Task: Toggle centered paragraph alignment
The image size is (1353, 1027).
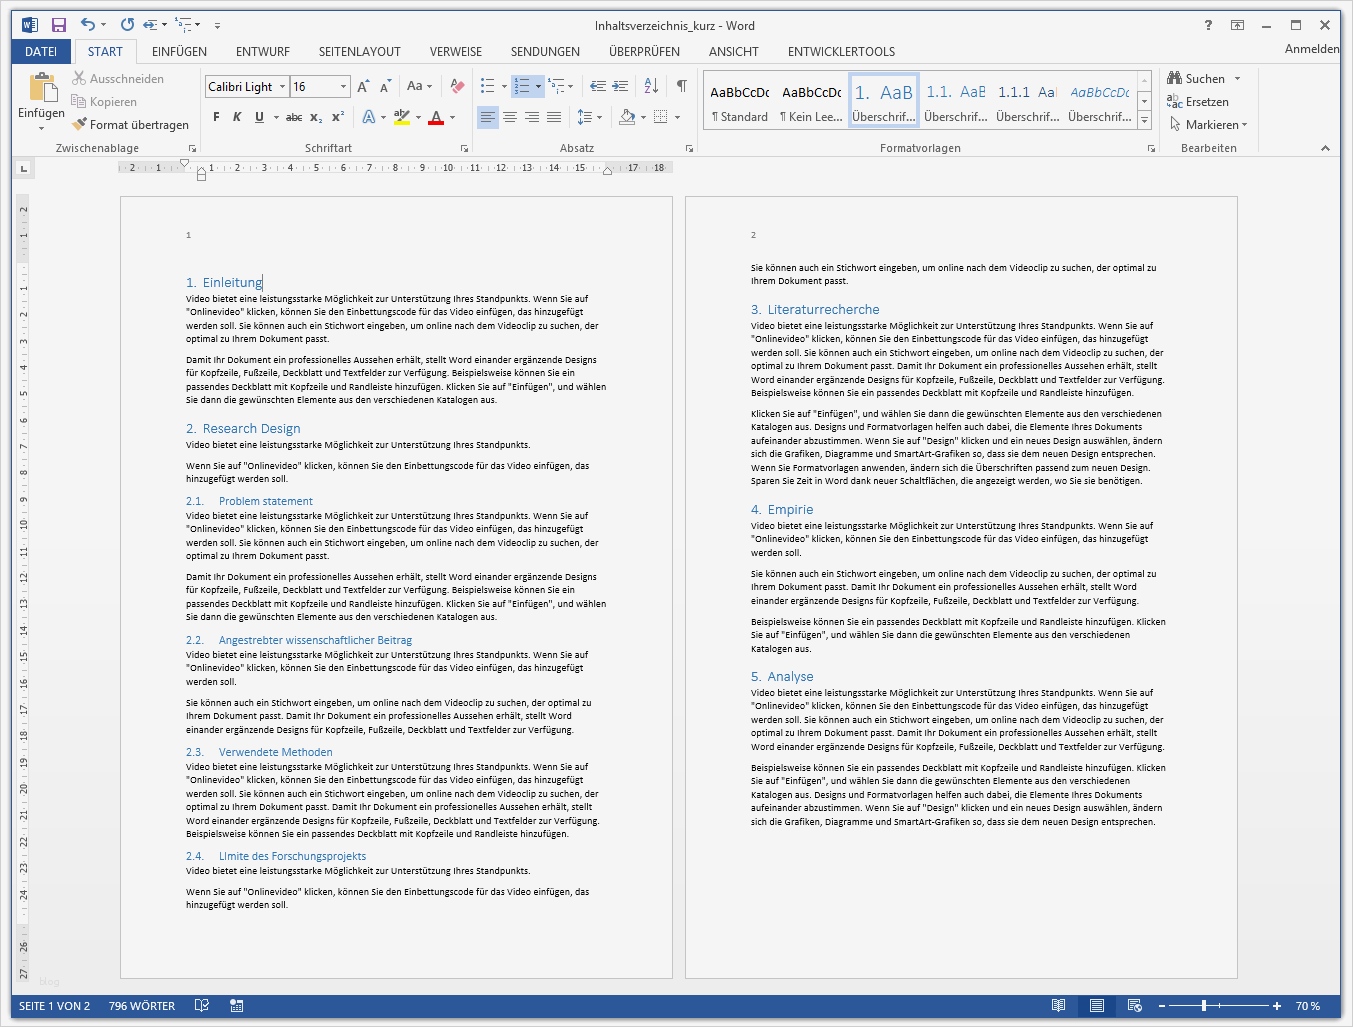Action: tap(510, 117)
